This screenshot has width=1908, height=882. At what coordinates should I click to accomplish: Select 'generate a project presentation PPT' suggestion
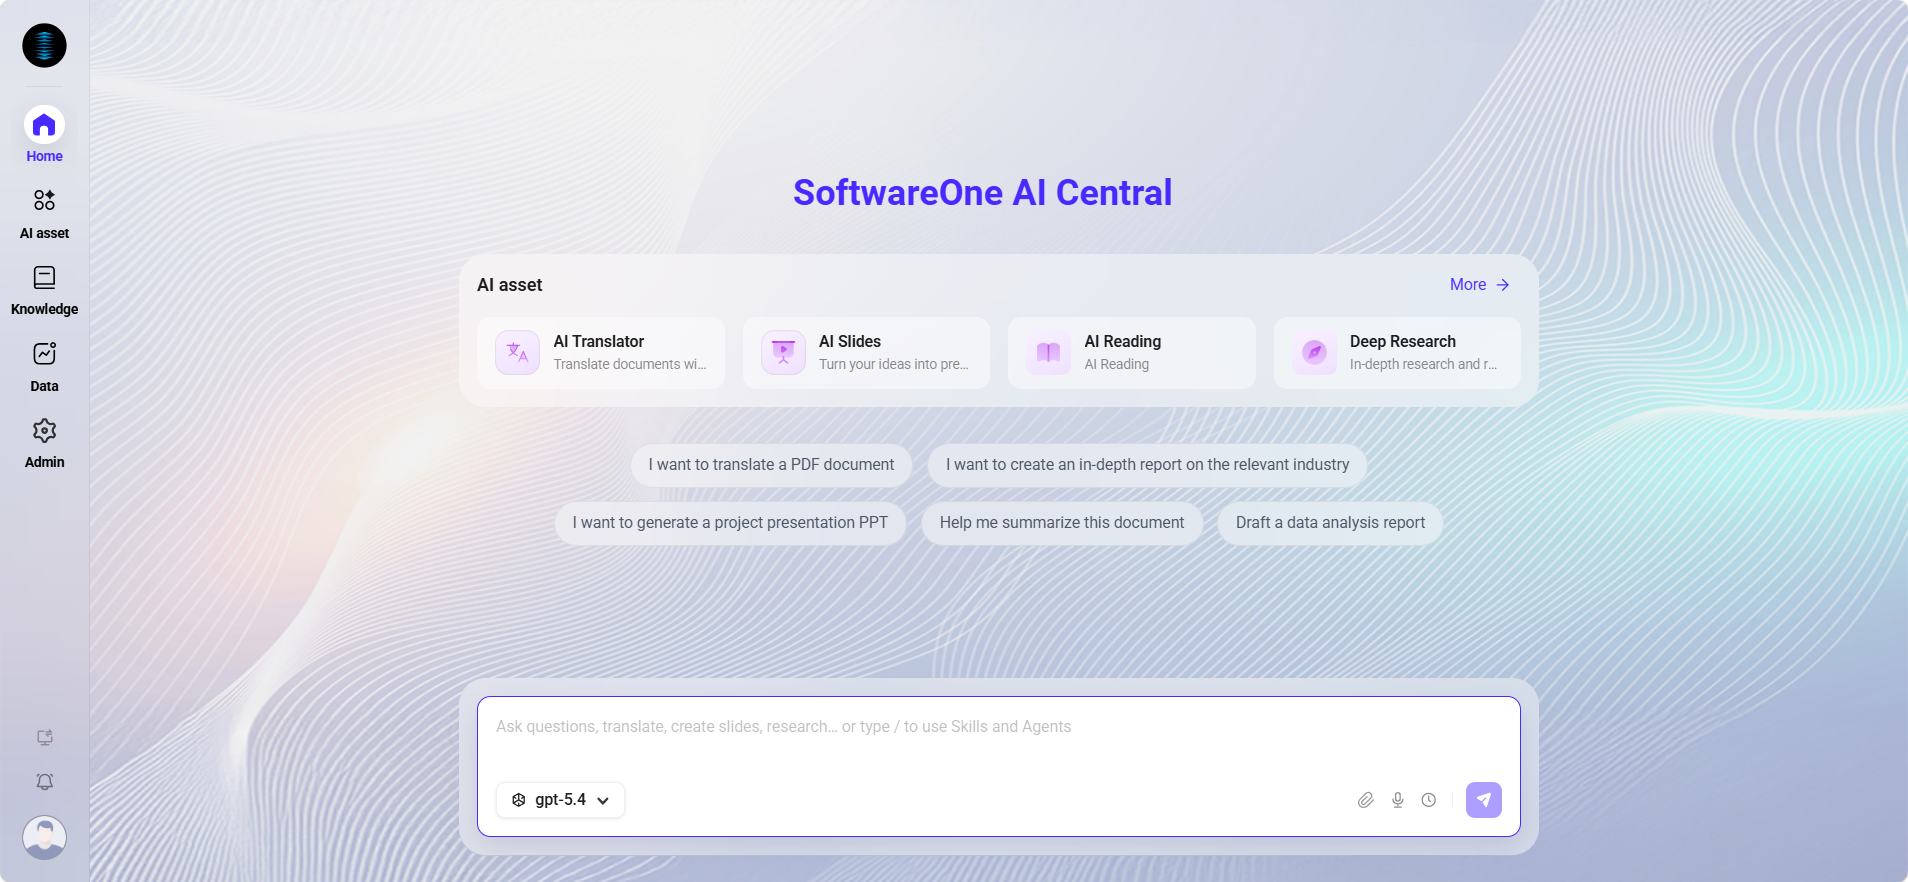[x=730, y=523]
